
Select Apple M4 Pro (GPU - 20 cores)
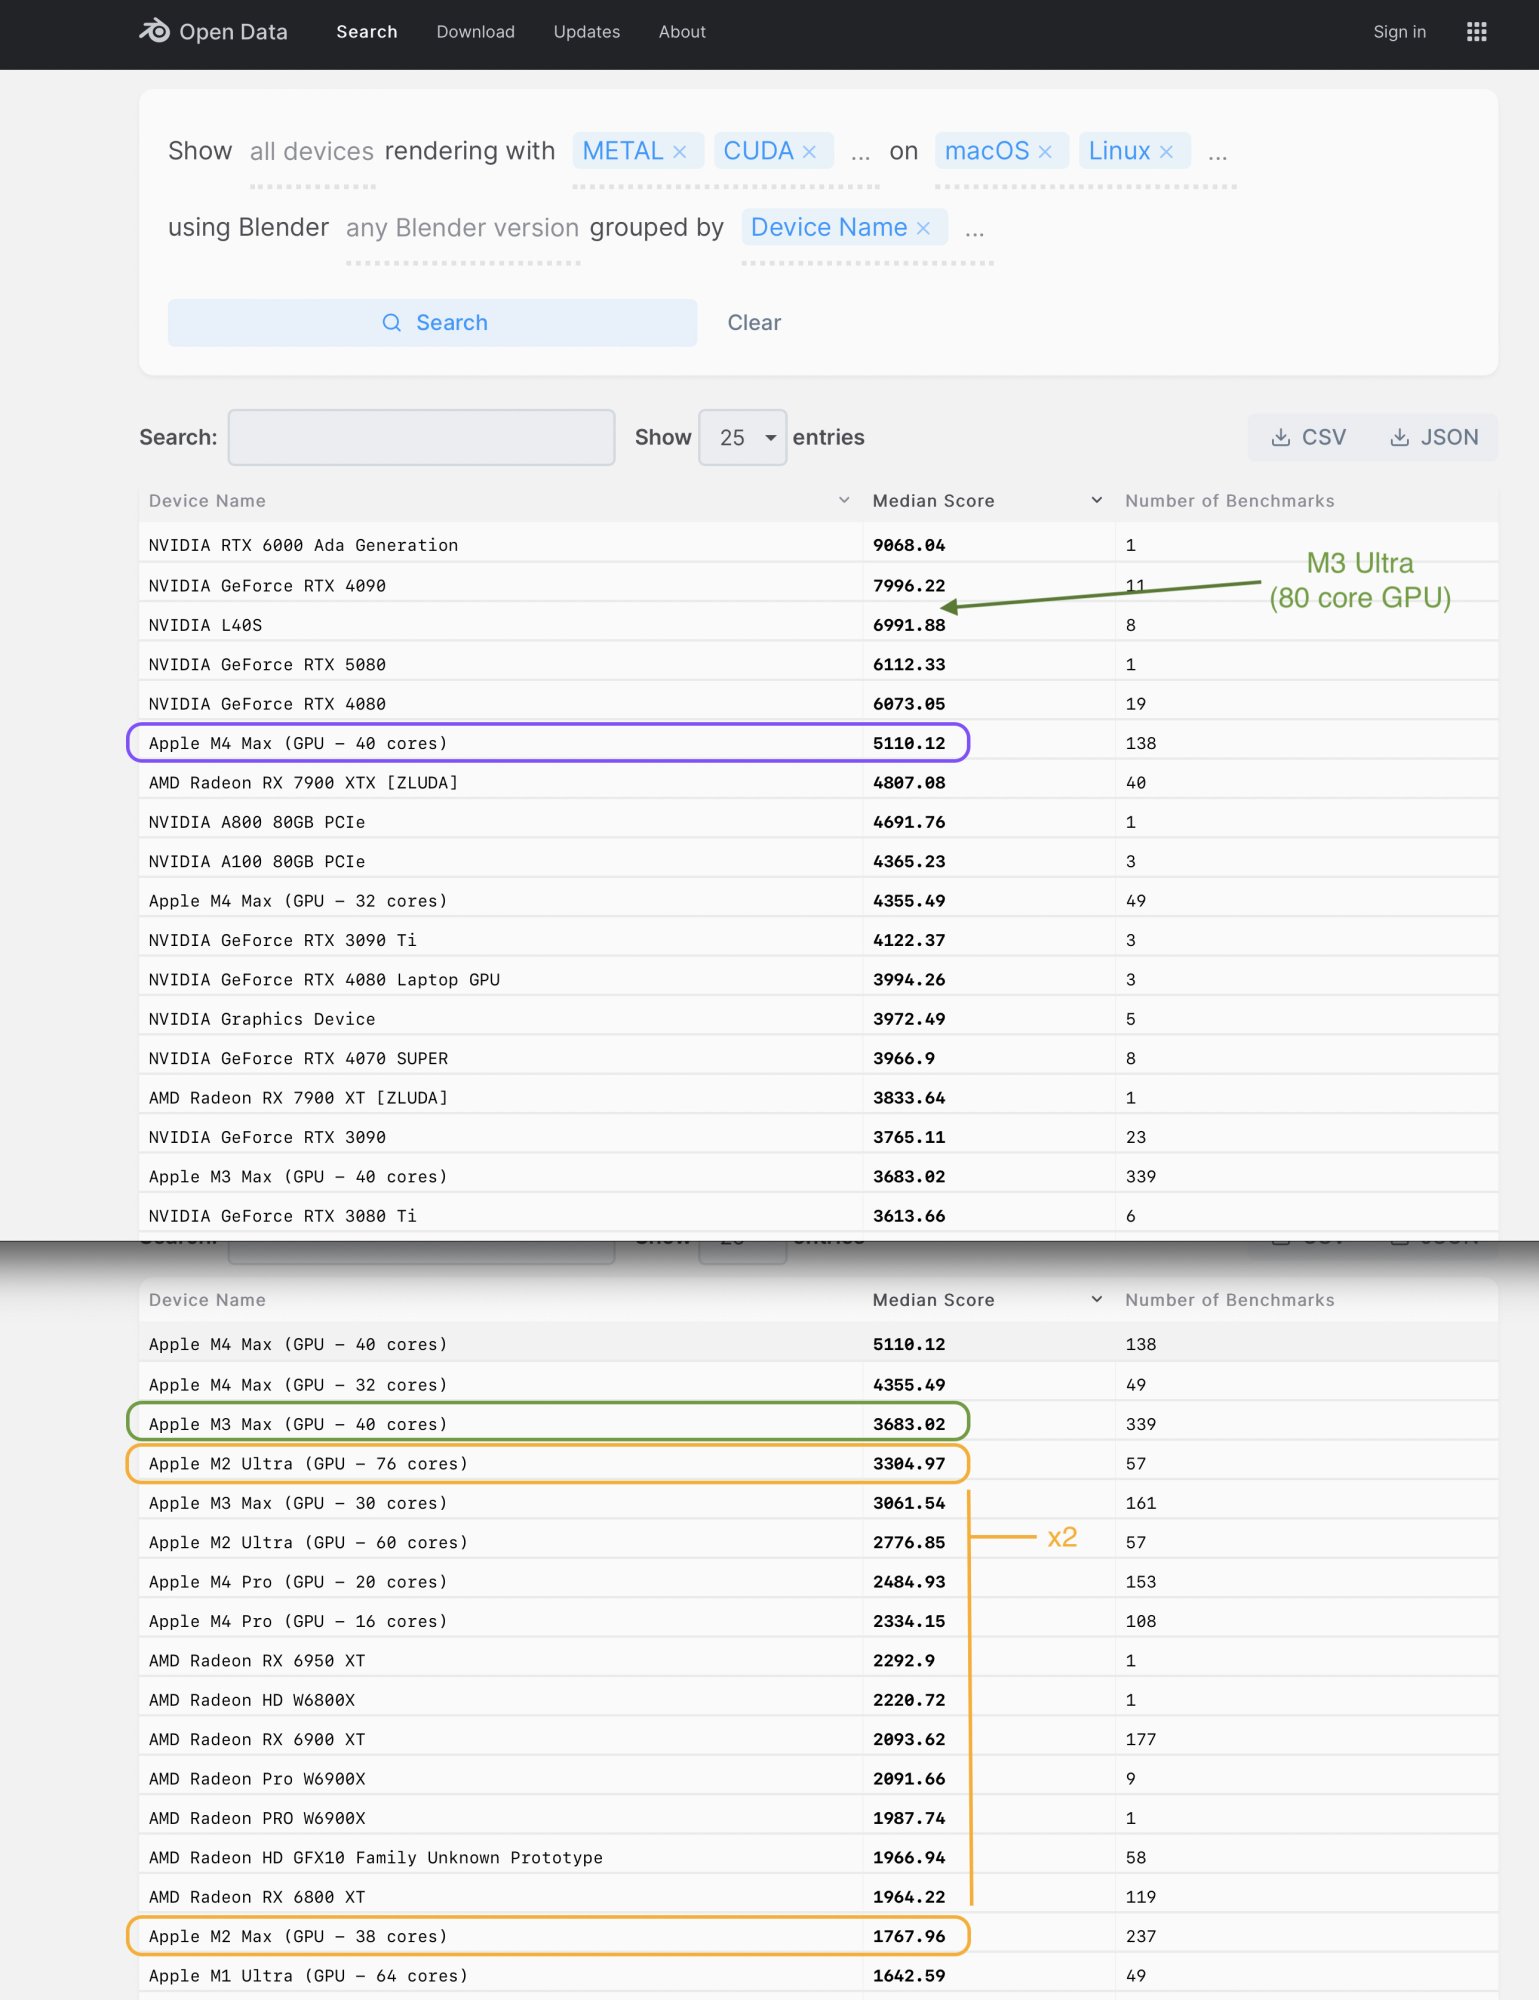298,1582
